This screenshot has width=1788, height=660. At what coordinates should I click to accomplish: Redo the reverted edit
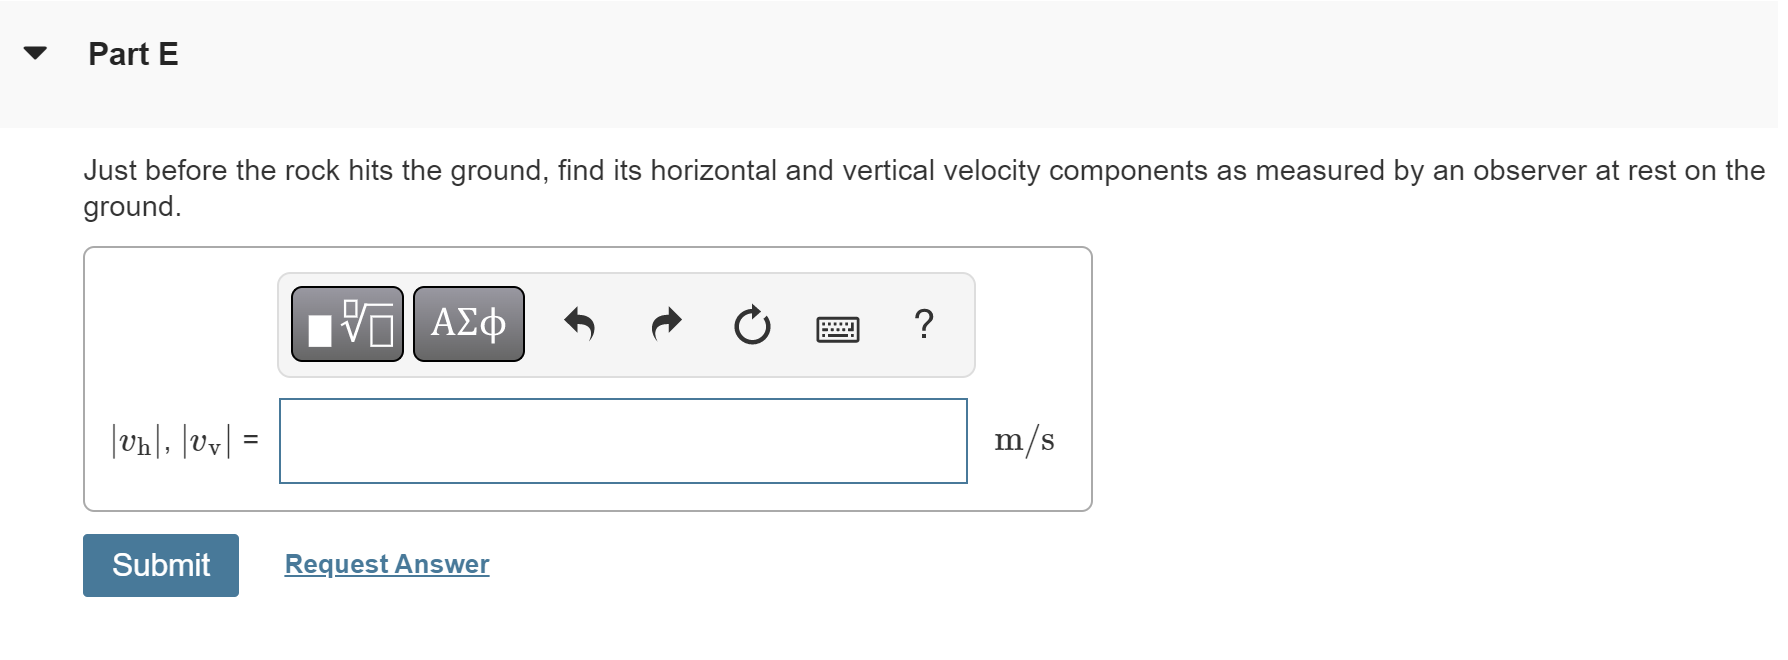[666, 324]
